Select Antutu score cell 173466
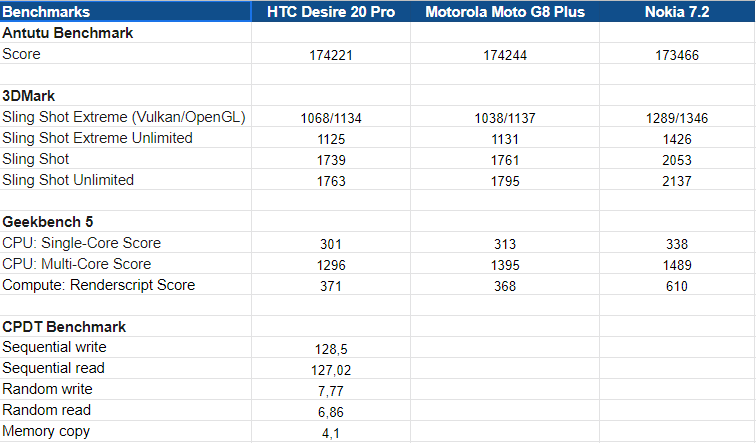 [x=677, y=54]
